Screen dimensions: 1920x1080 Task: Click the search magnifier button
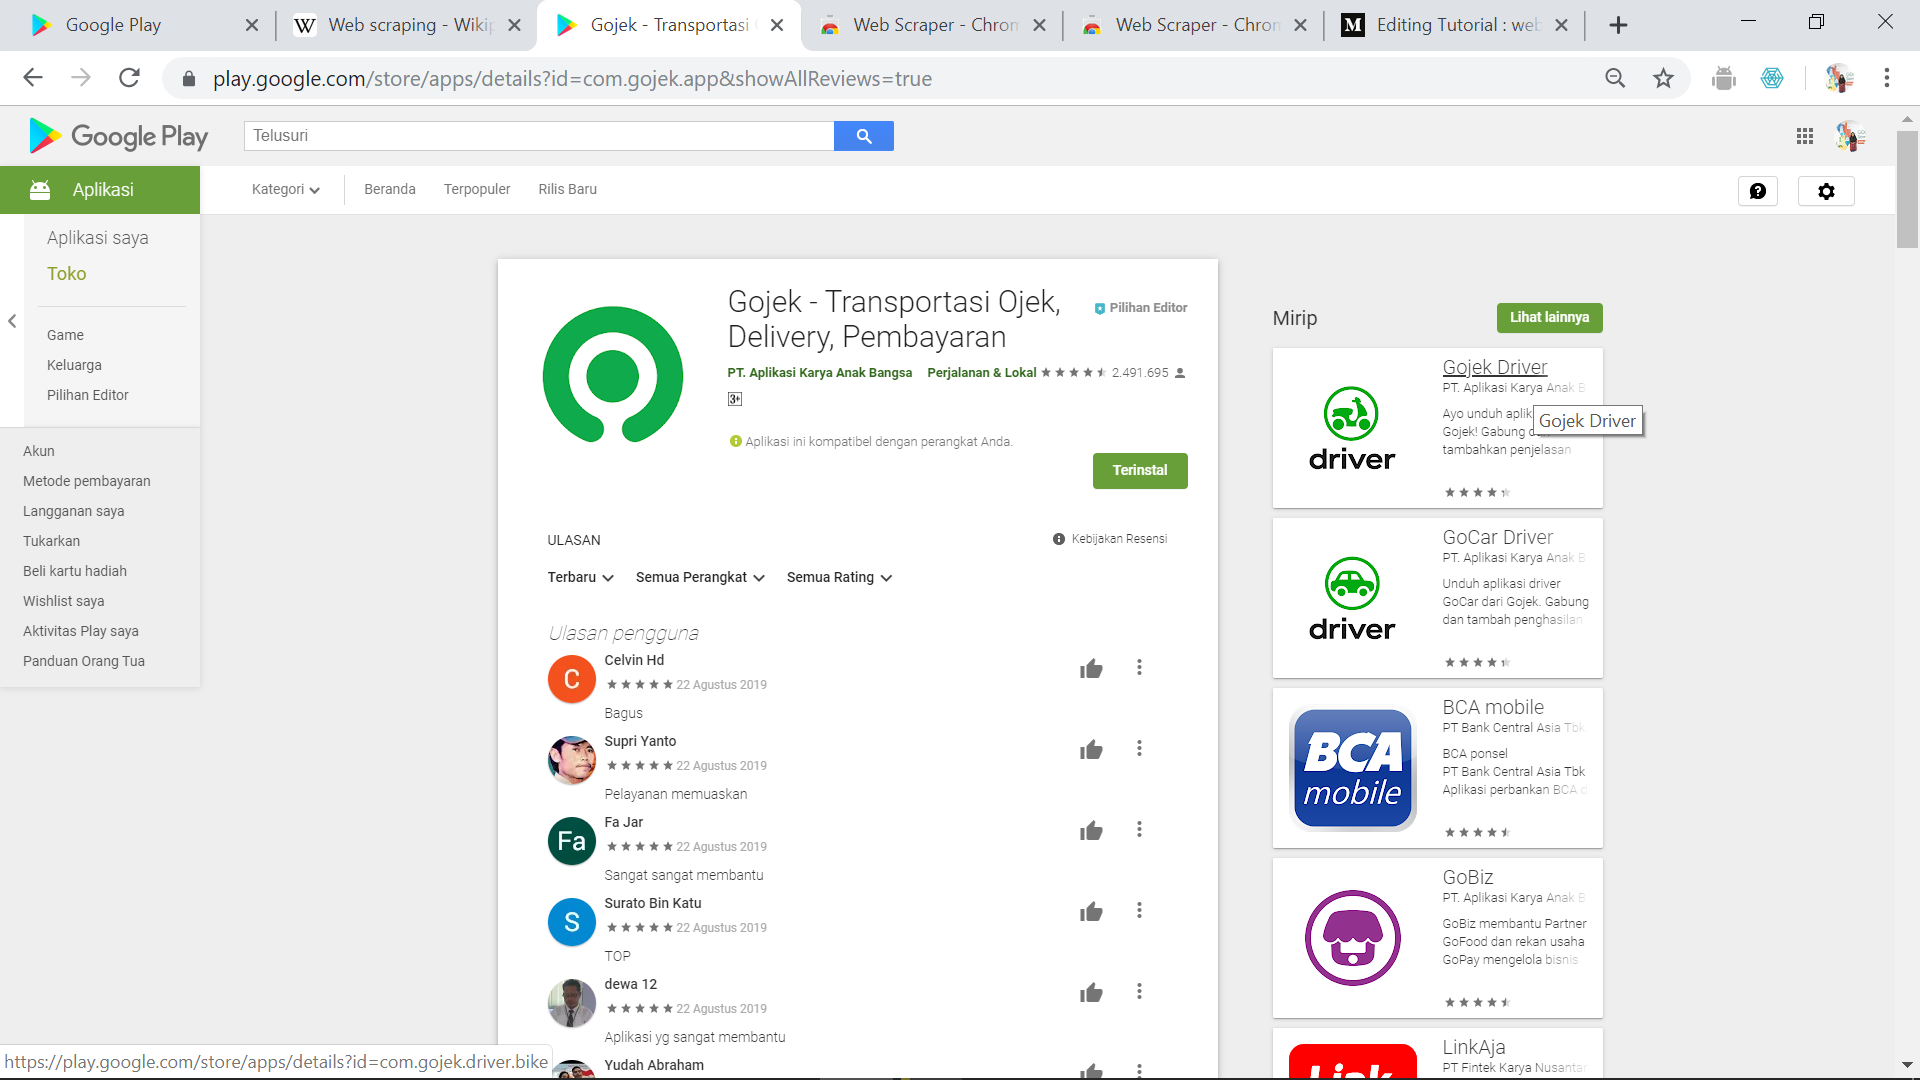pyautogui.click(x=863, y=136)
